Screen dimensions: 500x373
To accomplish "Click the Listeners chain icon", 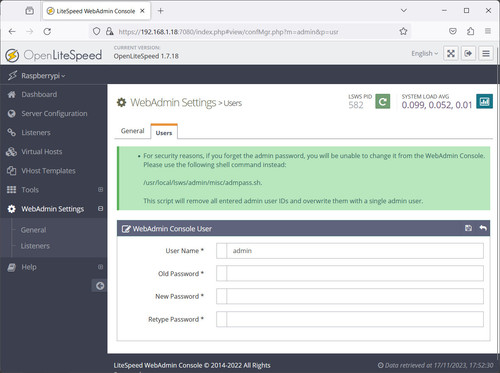I will point(12,133).
